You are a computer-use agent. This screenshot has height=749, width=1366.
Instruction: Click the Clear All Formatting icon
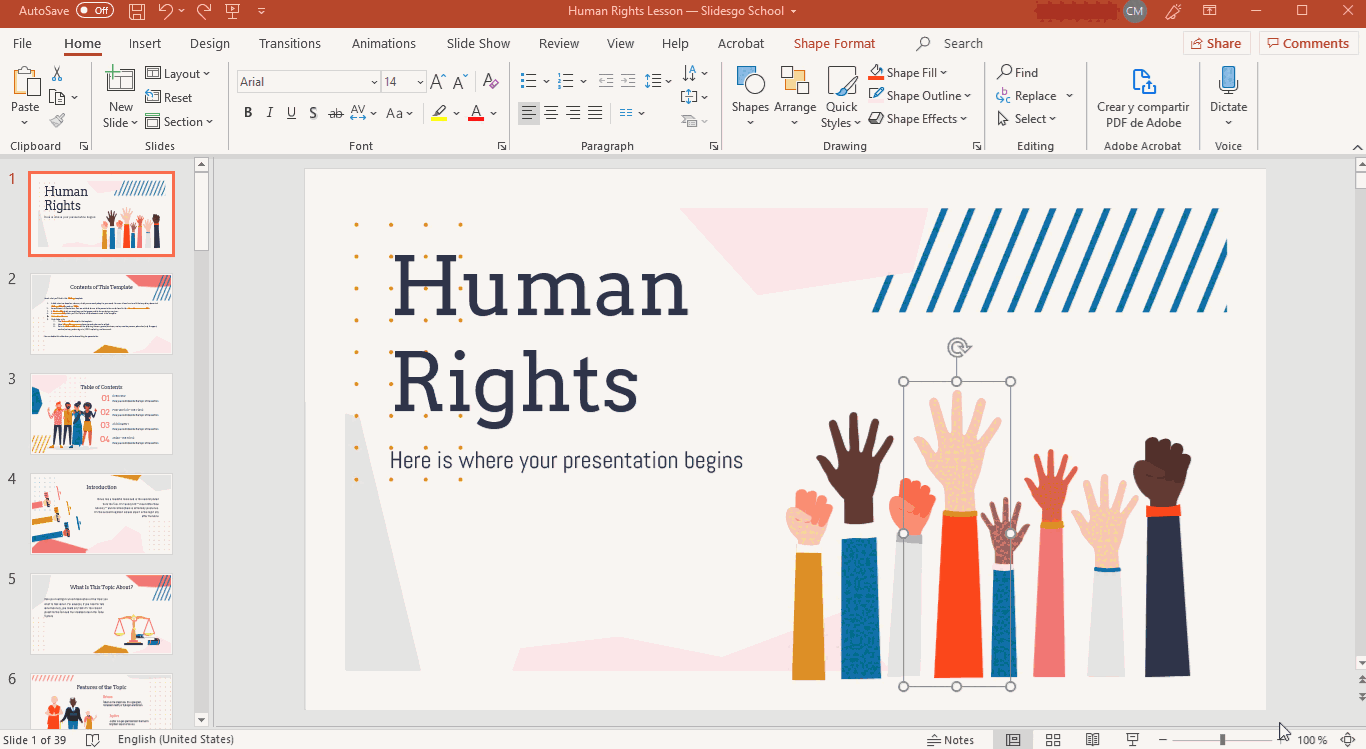(490, 82)
